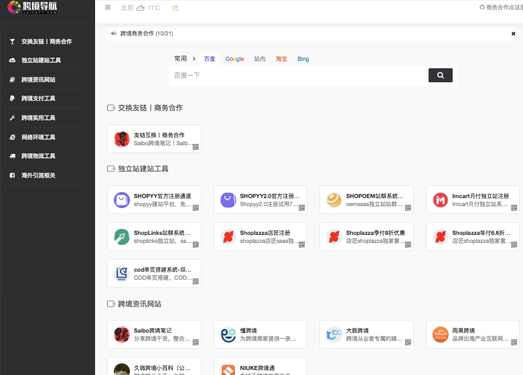523x375 pixels.
Task: Click the truck icon next to 跨境物流工具
Action: click(12, 156)
